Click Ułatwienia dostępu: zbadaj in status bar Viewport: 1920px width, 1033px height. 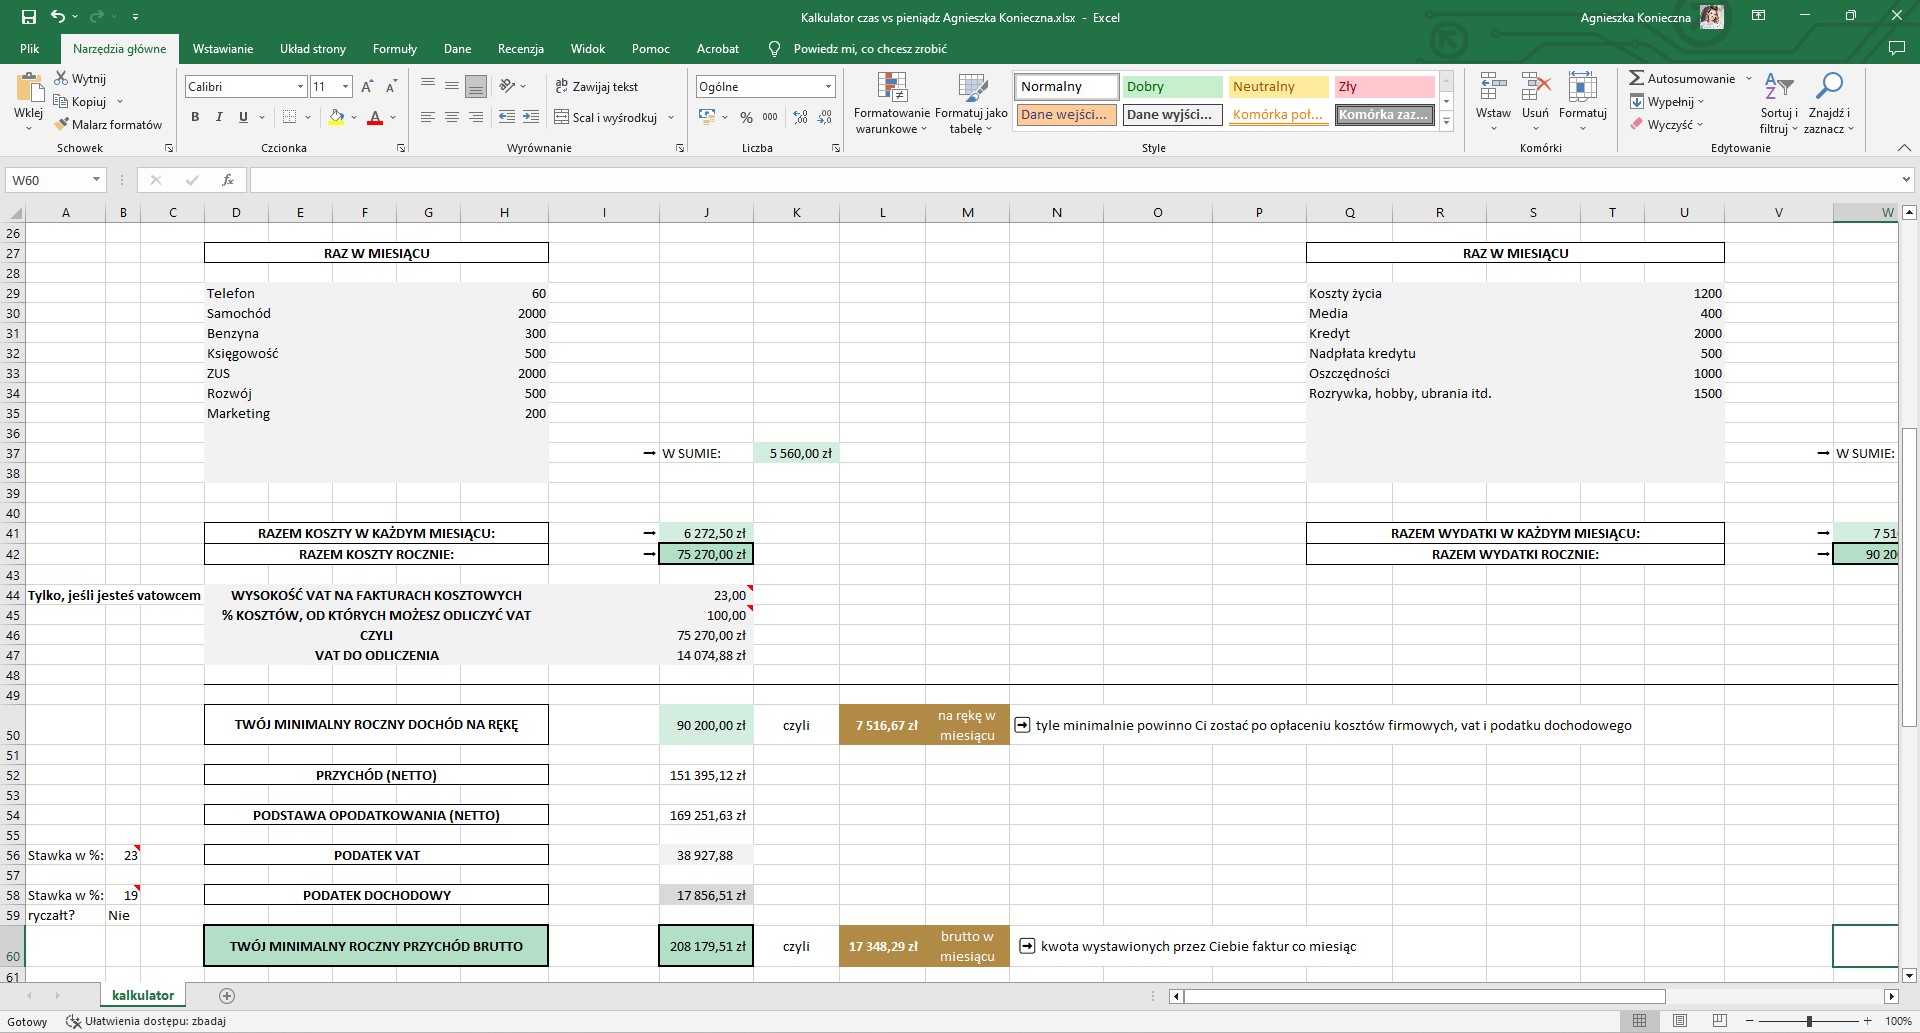146,1021
